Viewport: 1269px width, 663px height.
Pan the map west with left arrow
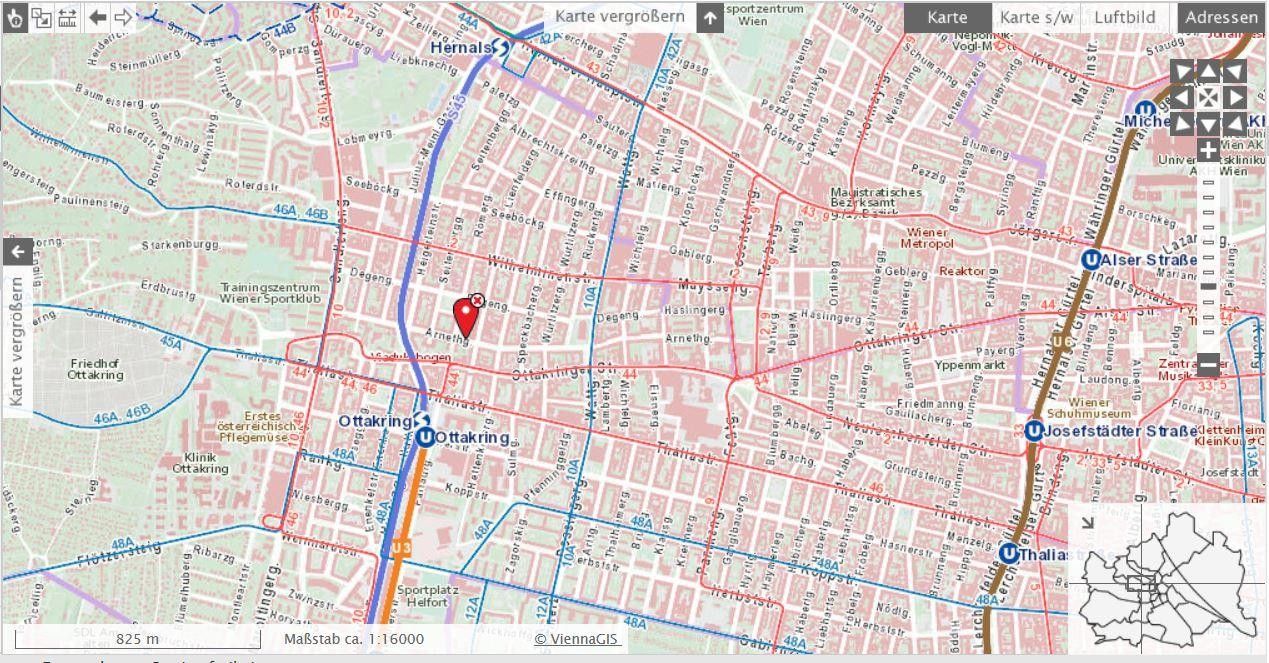[1183, 97]
